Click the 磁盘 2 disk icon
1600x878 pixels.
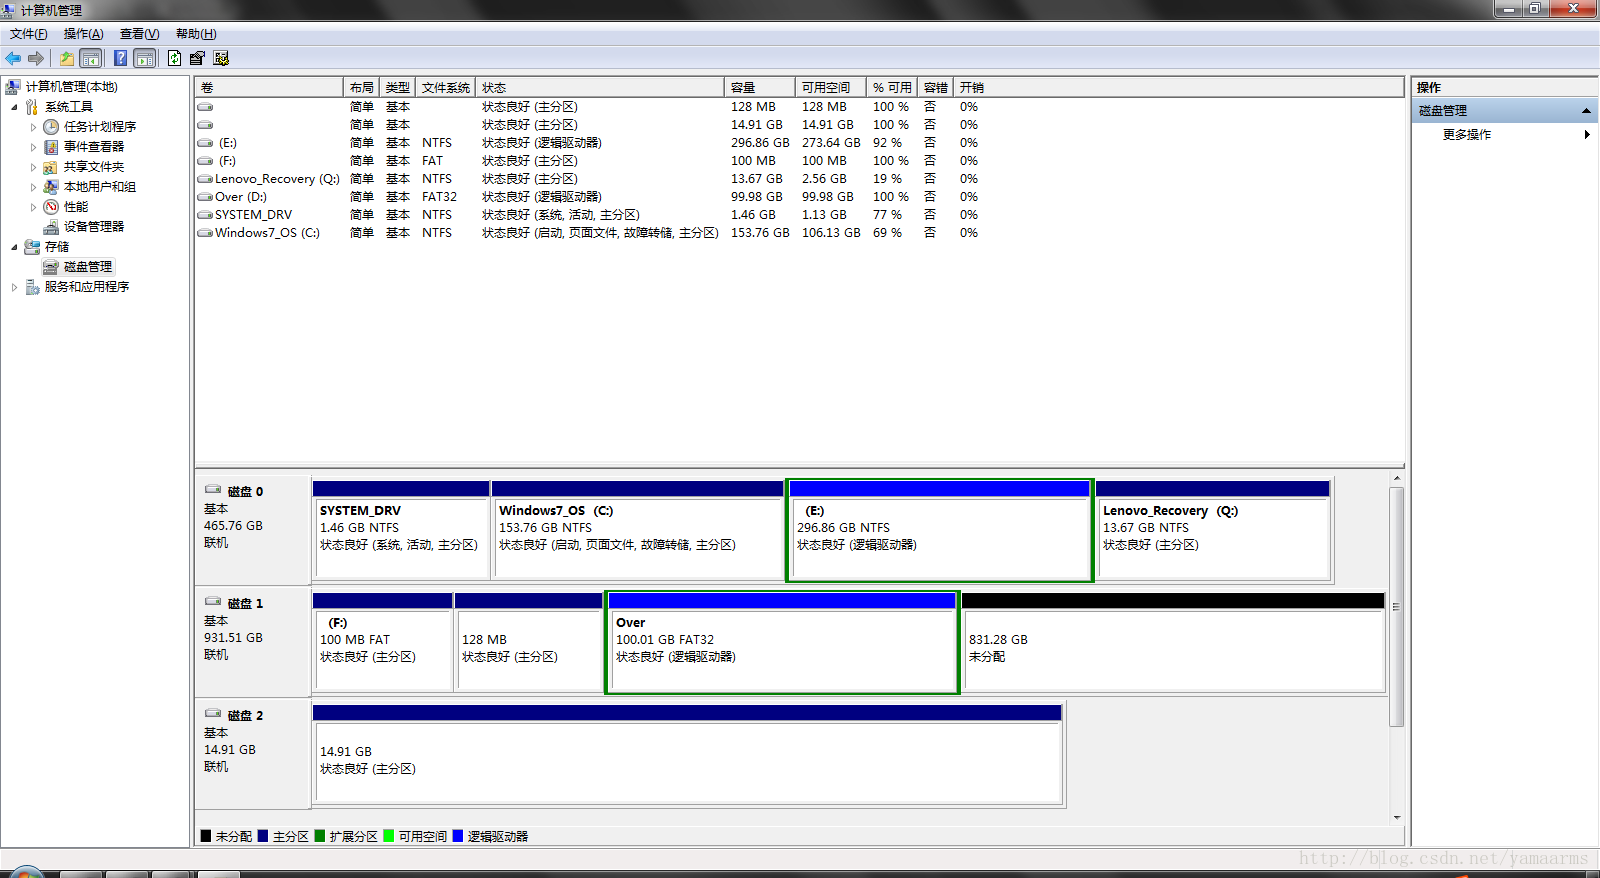(x=213, y=714)
